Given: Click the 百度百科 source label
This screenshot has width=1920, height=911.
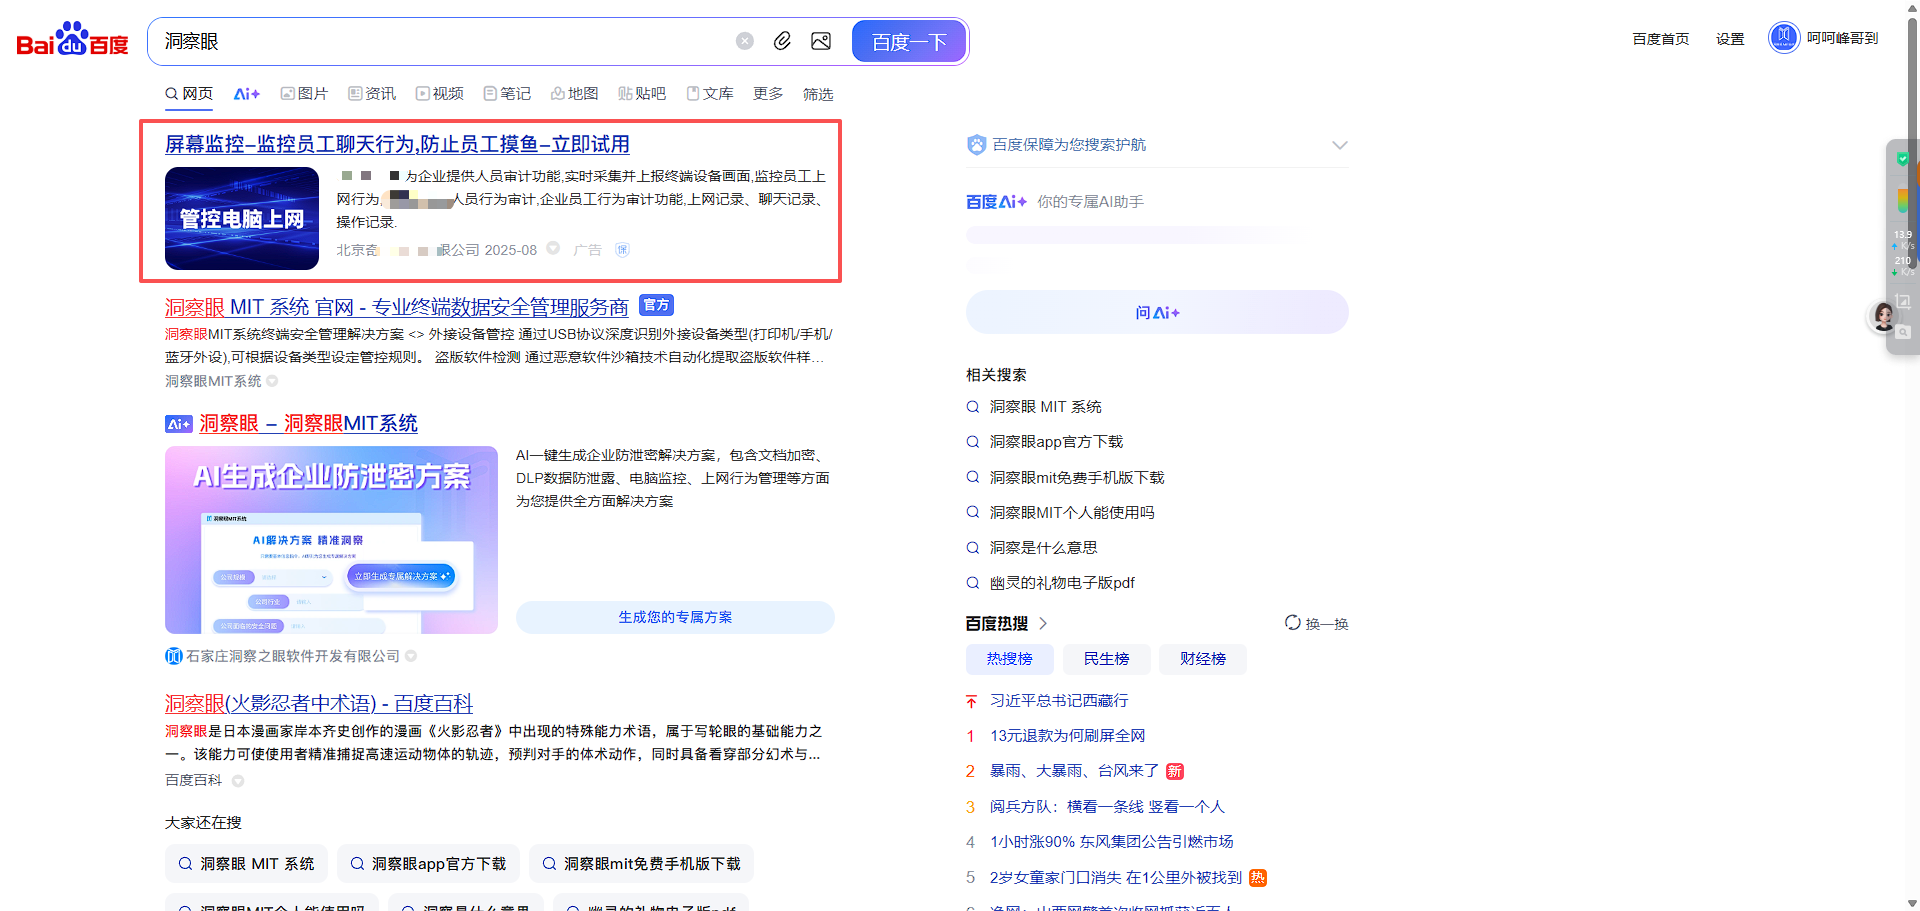Looking at the screenshot, I should point(193,780).
